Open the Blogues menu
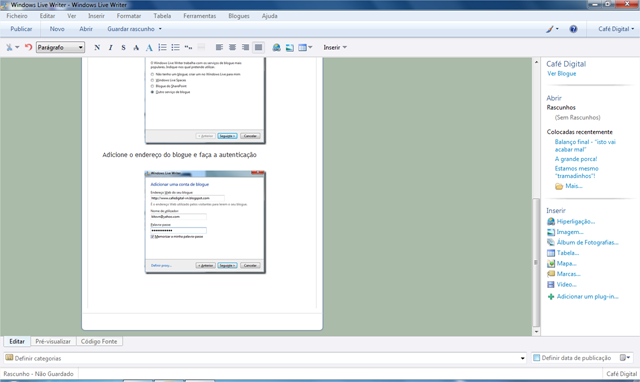The width and height of the screenshot is (640, 382). pyautogui.click(x=239, y=16)
